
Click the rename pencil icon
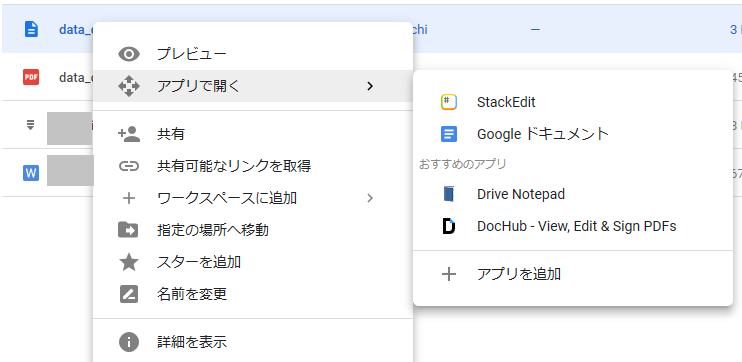[129, 294]
